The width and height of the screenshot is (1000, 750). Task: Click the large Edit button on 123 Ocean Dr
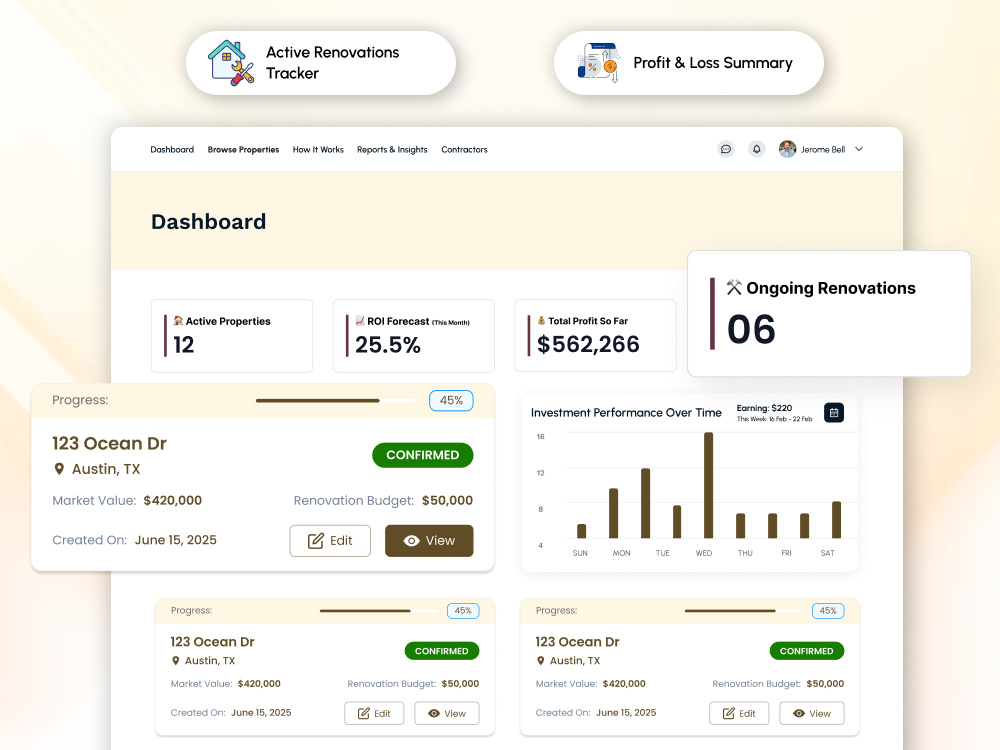click(330, 541)
